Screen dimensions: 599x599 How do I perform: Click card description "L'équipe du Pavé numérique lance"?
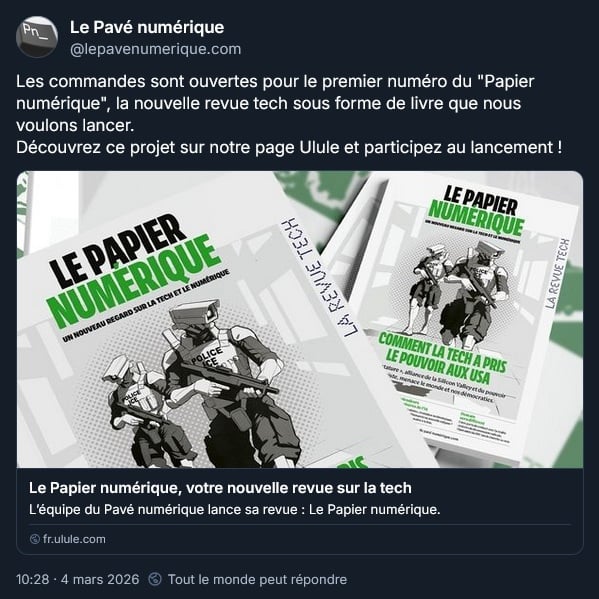[x=235, y=510]
